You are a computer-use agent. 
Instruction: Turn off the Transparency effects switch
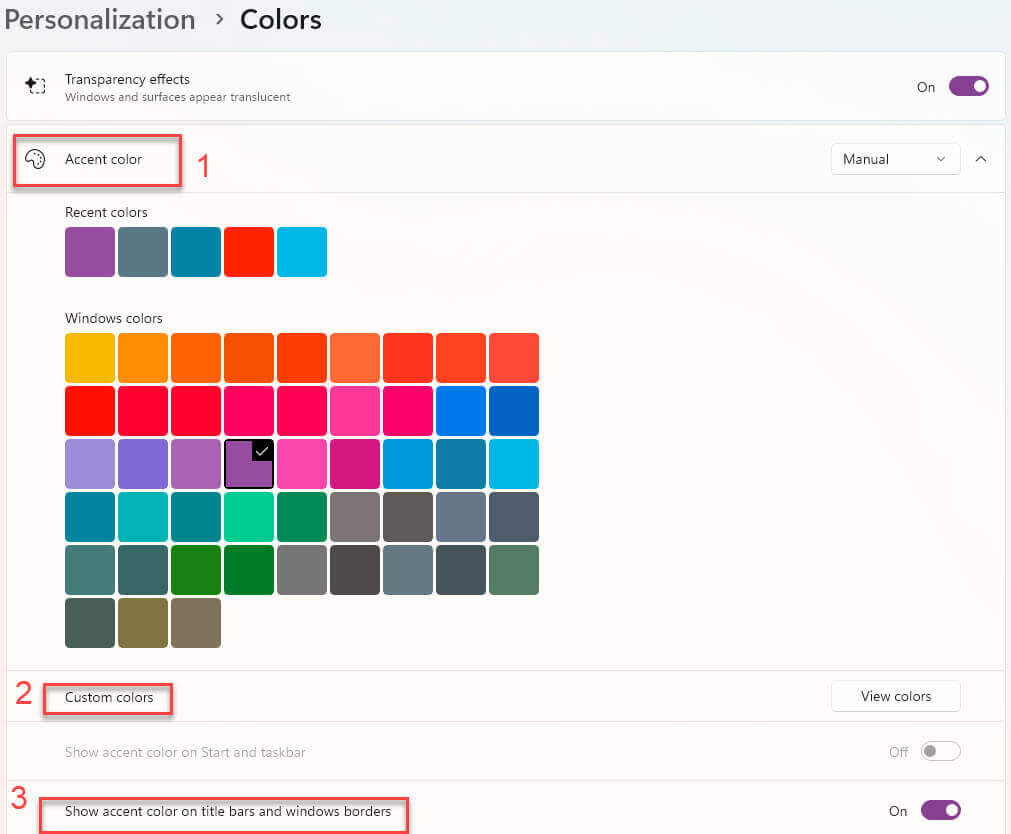click(x=968, y=86)
